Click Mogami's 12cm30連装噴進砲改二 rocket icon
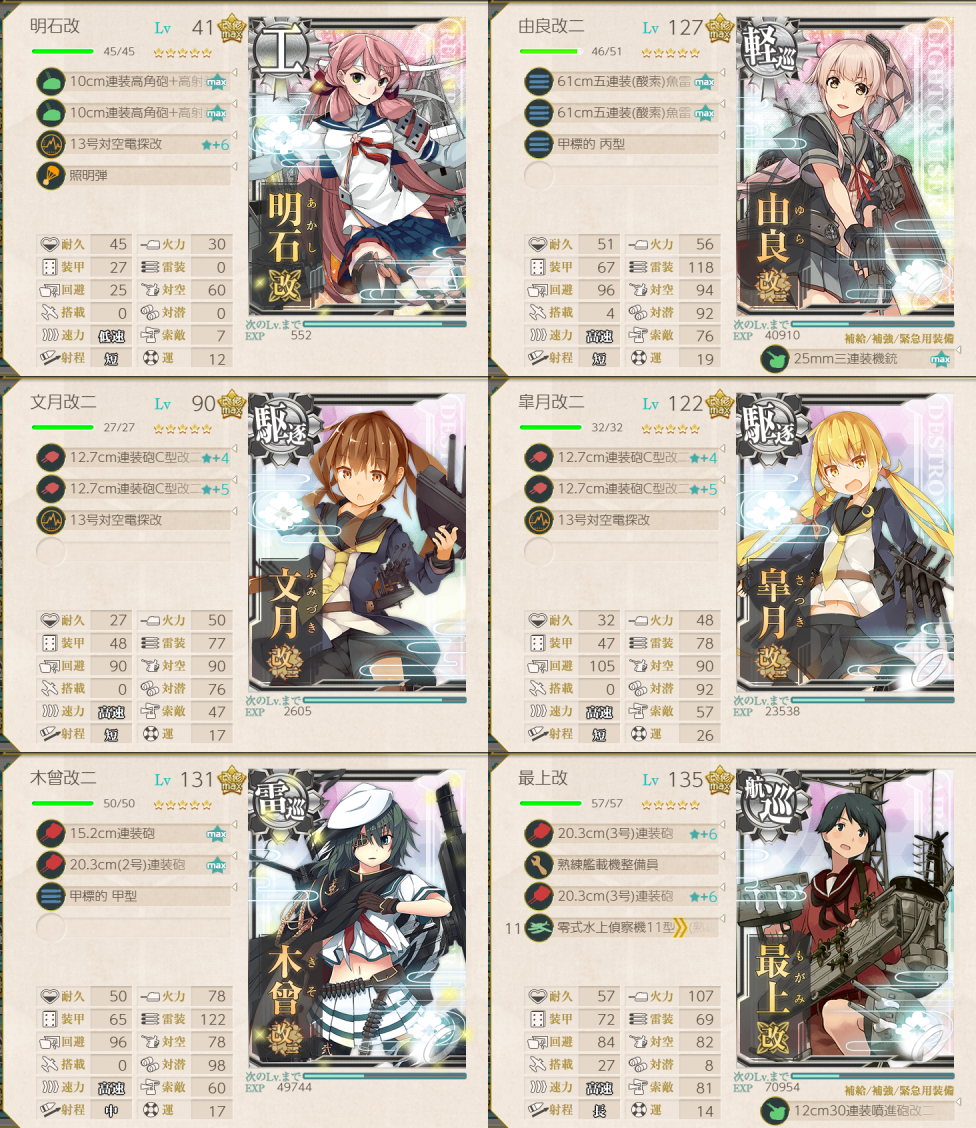 pos(775,1111)
